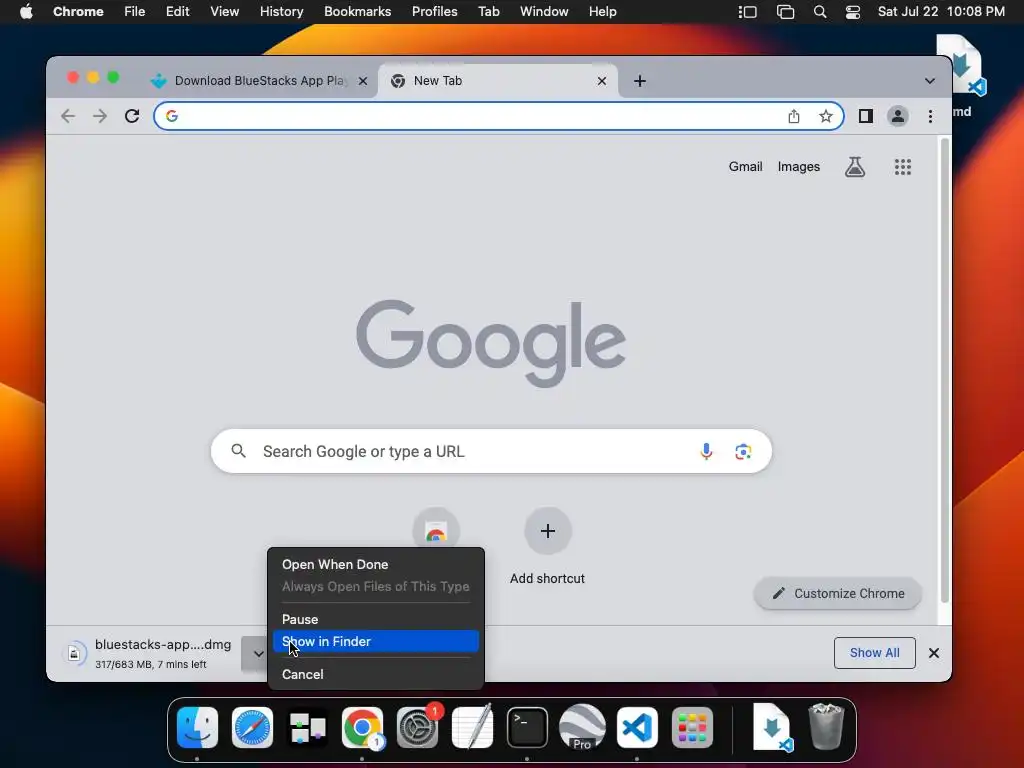Toggle the Chrome side panel icon
This screenshot has width=1024, height=768.
click(865, 116)
